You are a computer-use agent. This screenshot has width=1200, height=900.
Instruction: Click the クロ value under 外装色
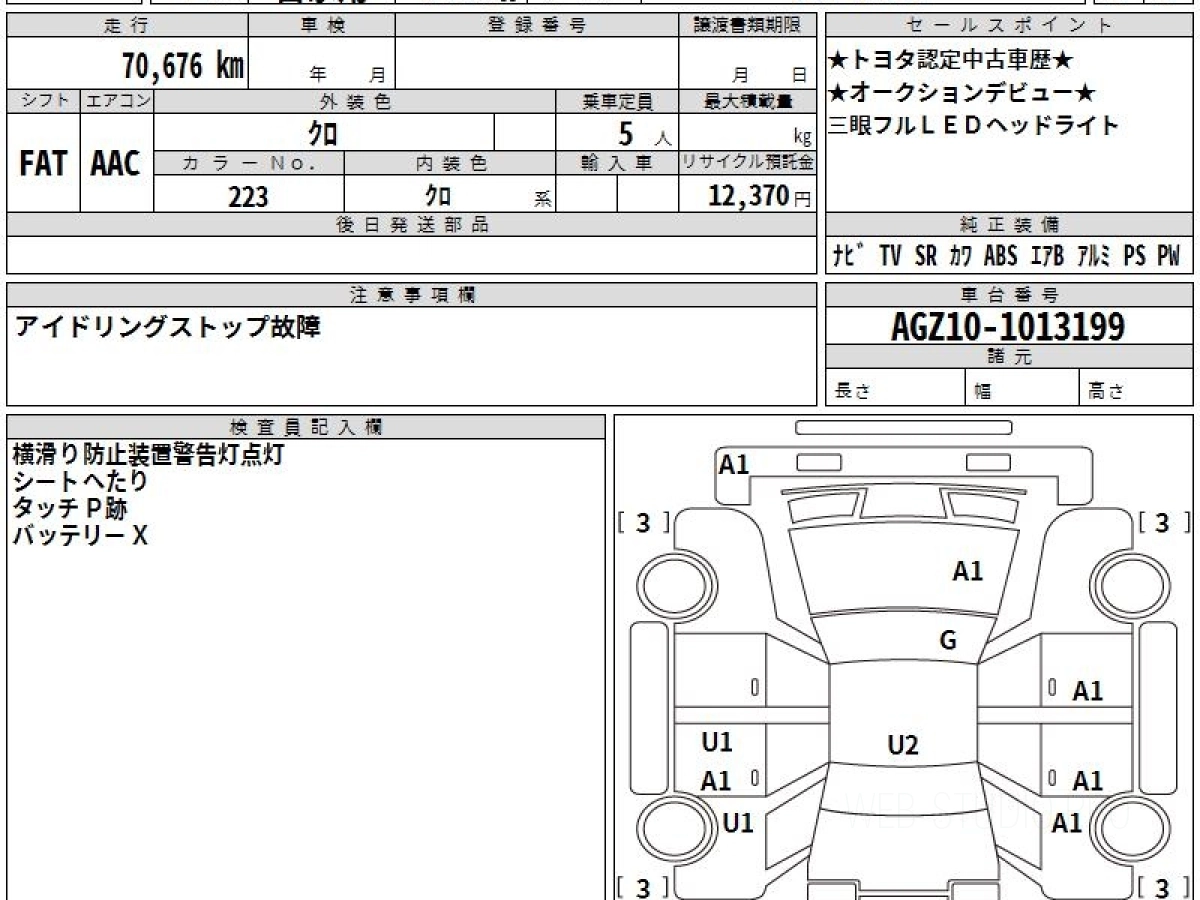[x=323, y=132]
